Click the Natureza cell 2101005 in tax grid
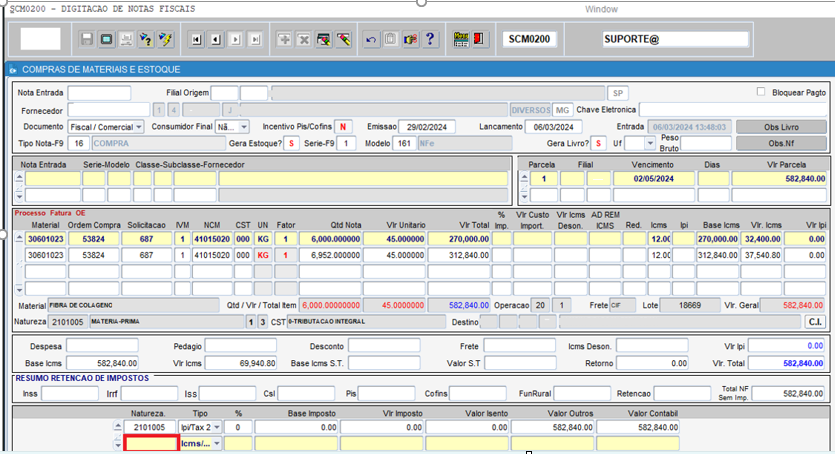This screenshot has height=454, width=835. coord(150,427)
